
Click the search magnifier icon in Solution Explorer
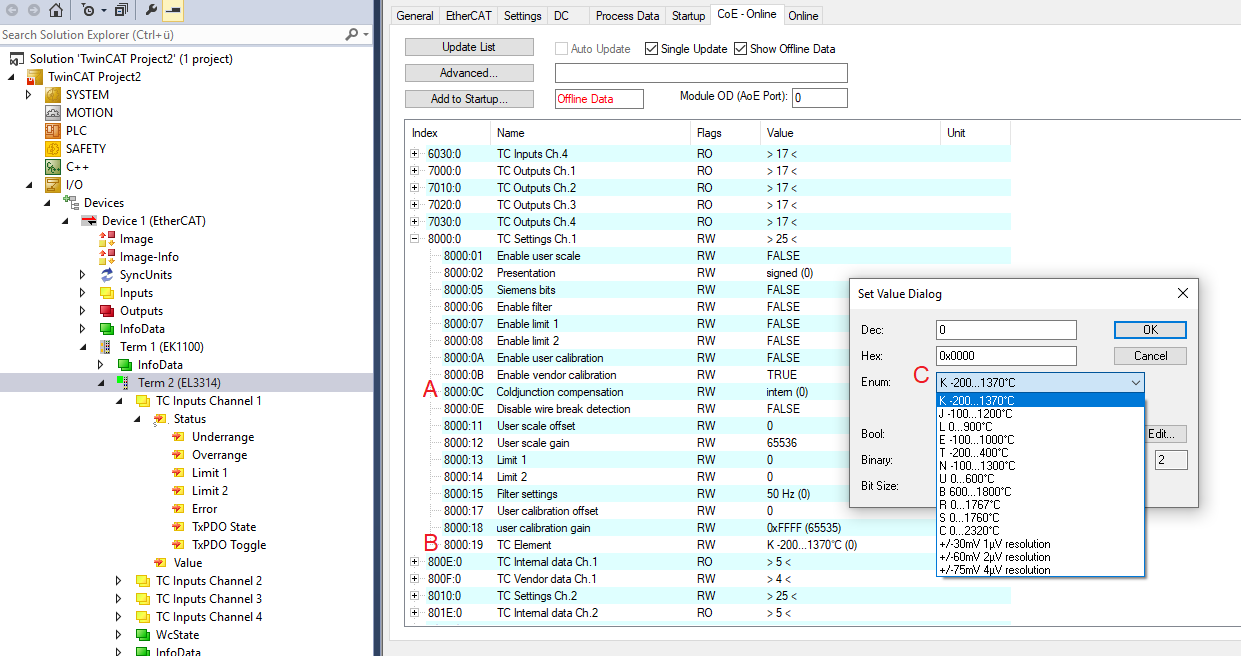click(x=351, y=34)
